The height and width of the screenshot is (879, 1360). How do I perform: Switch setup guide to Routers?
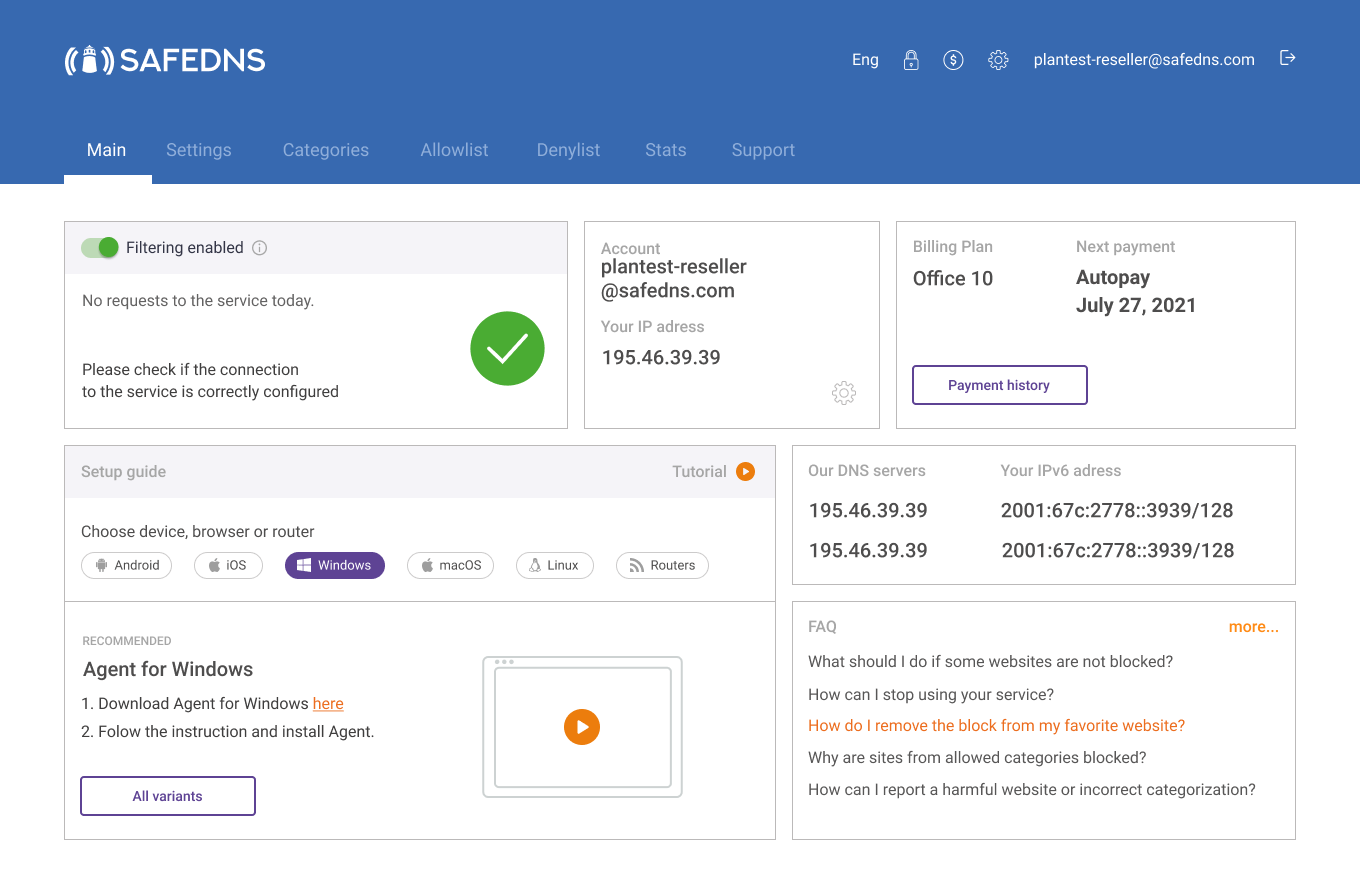(x=662, y=565)
